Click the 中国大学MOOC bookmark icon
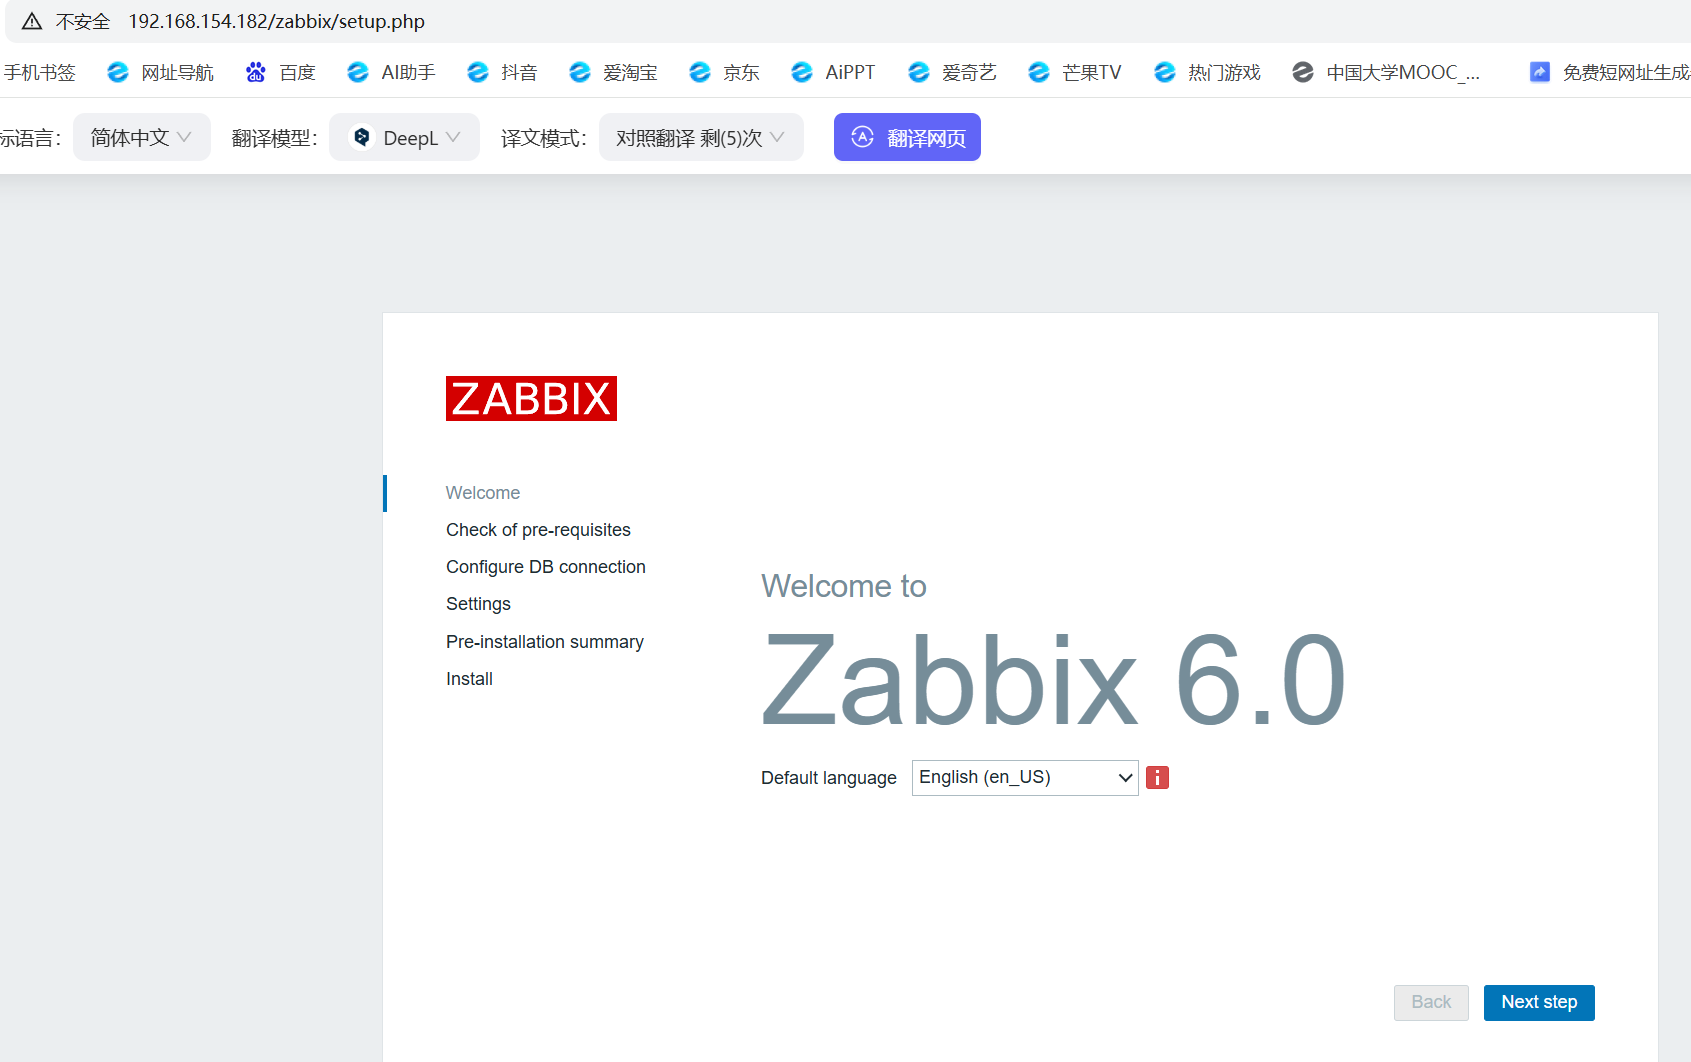Screen dimensions: 1691x1062 (x=1303, y=72)
